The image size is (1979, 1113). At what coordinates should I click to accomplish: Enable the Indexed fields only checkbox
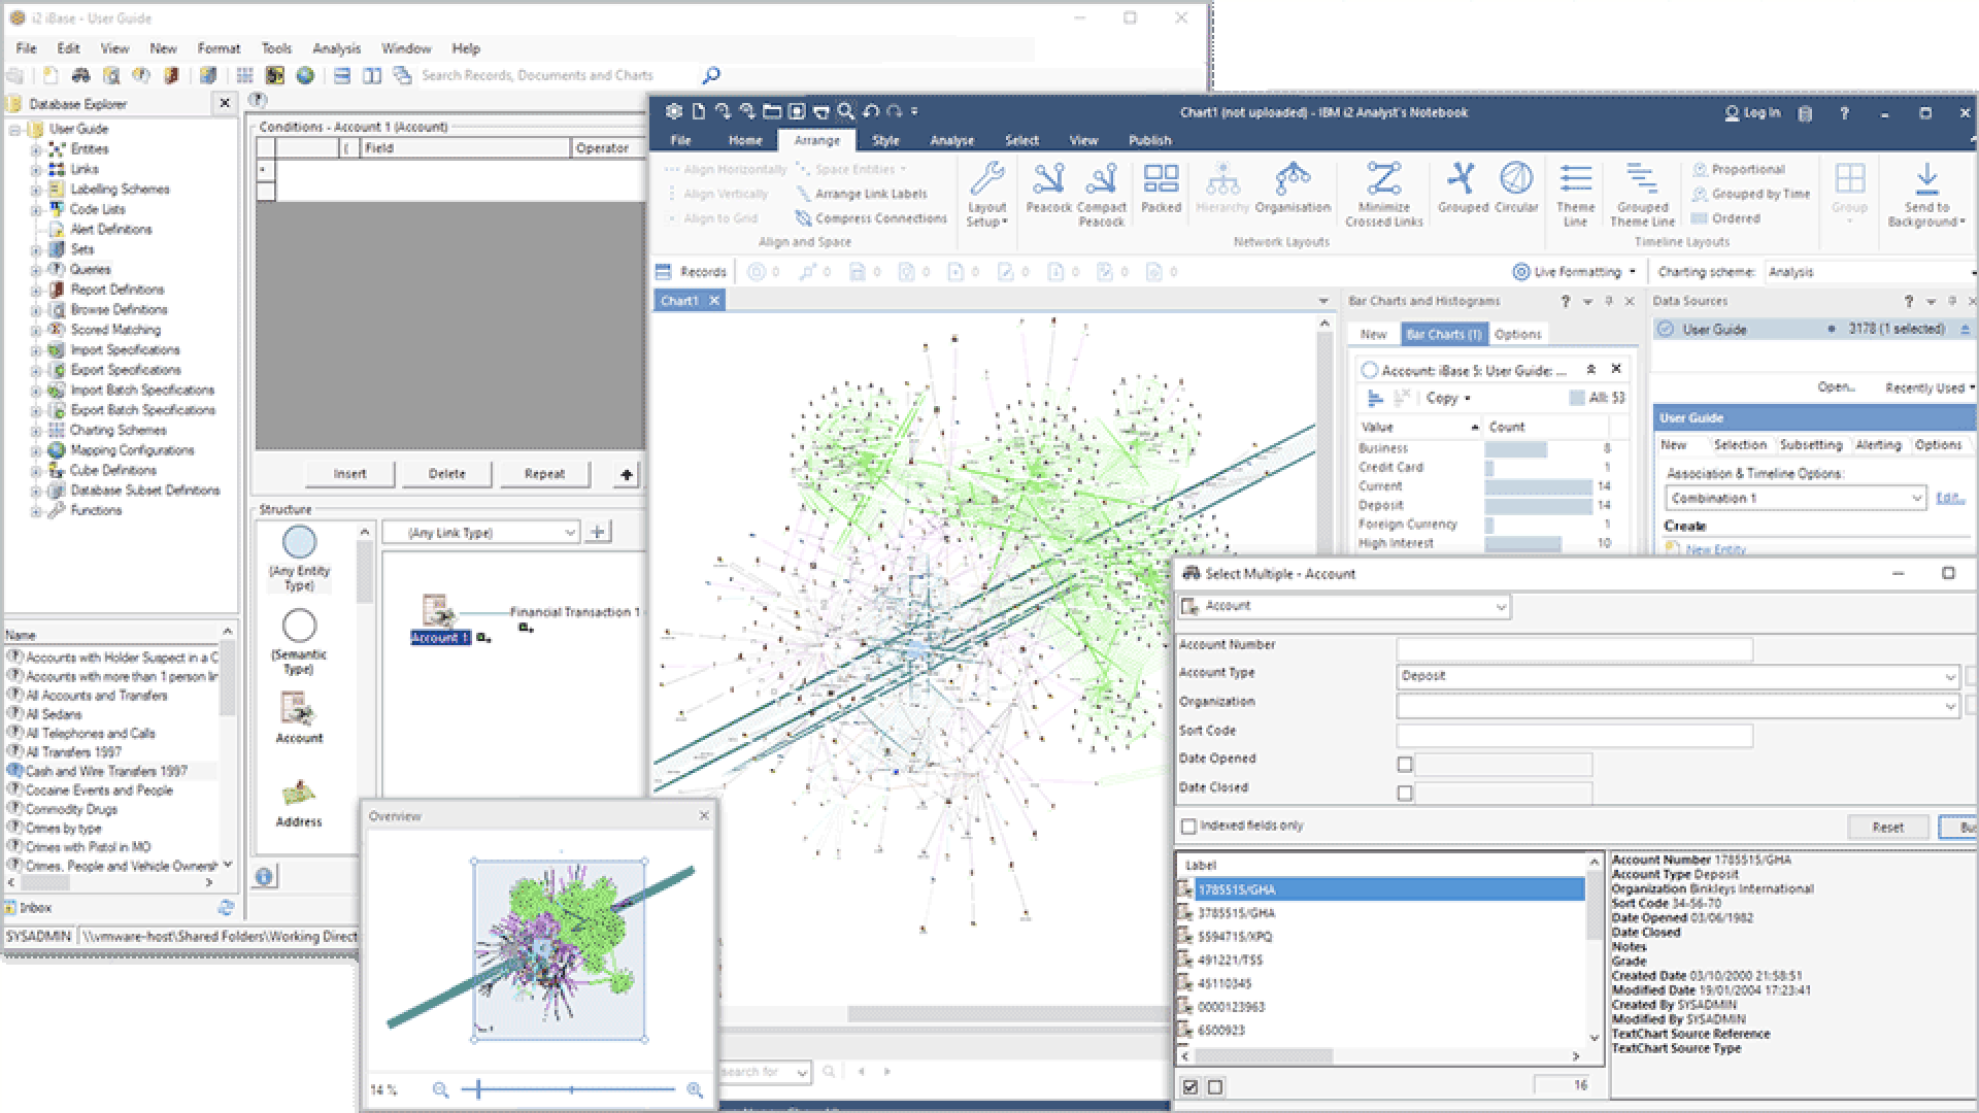pos(1189,826)
